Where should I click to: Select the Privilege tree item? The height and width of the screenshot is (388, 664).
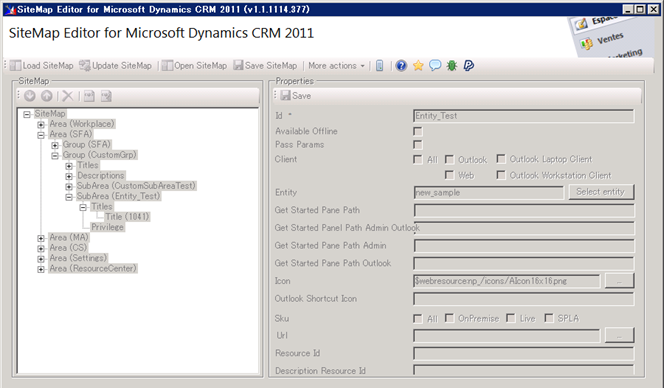click(108, 227)
